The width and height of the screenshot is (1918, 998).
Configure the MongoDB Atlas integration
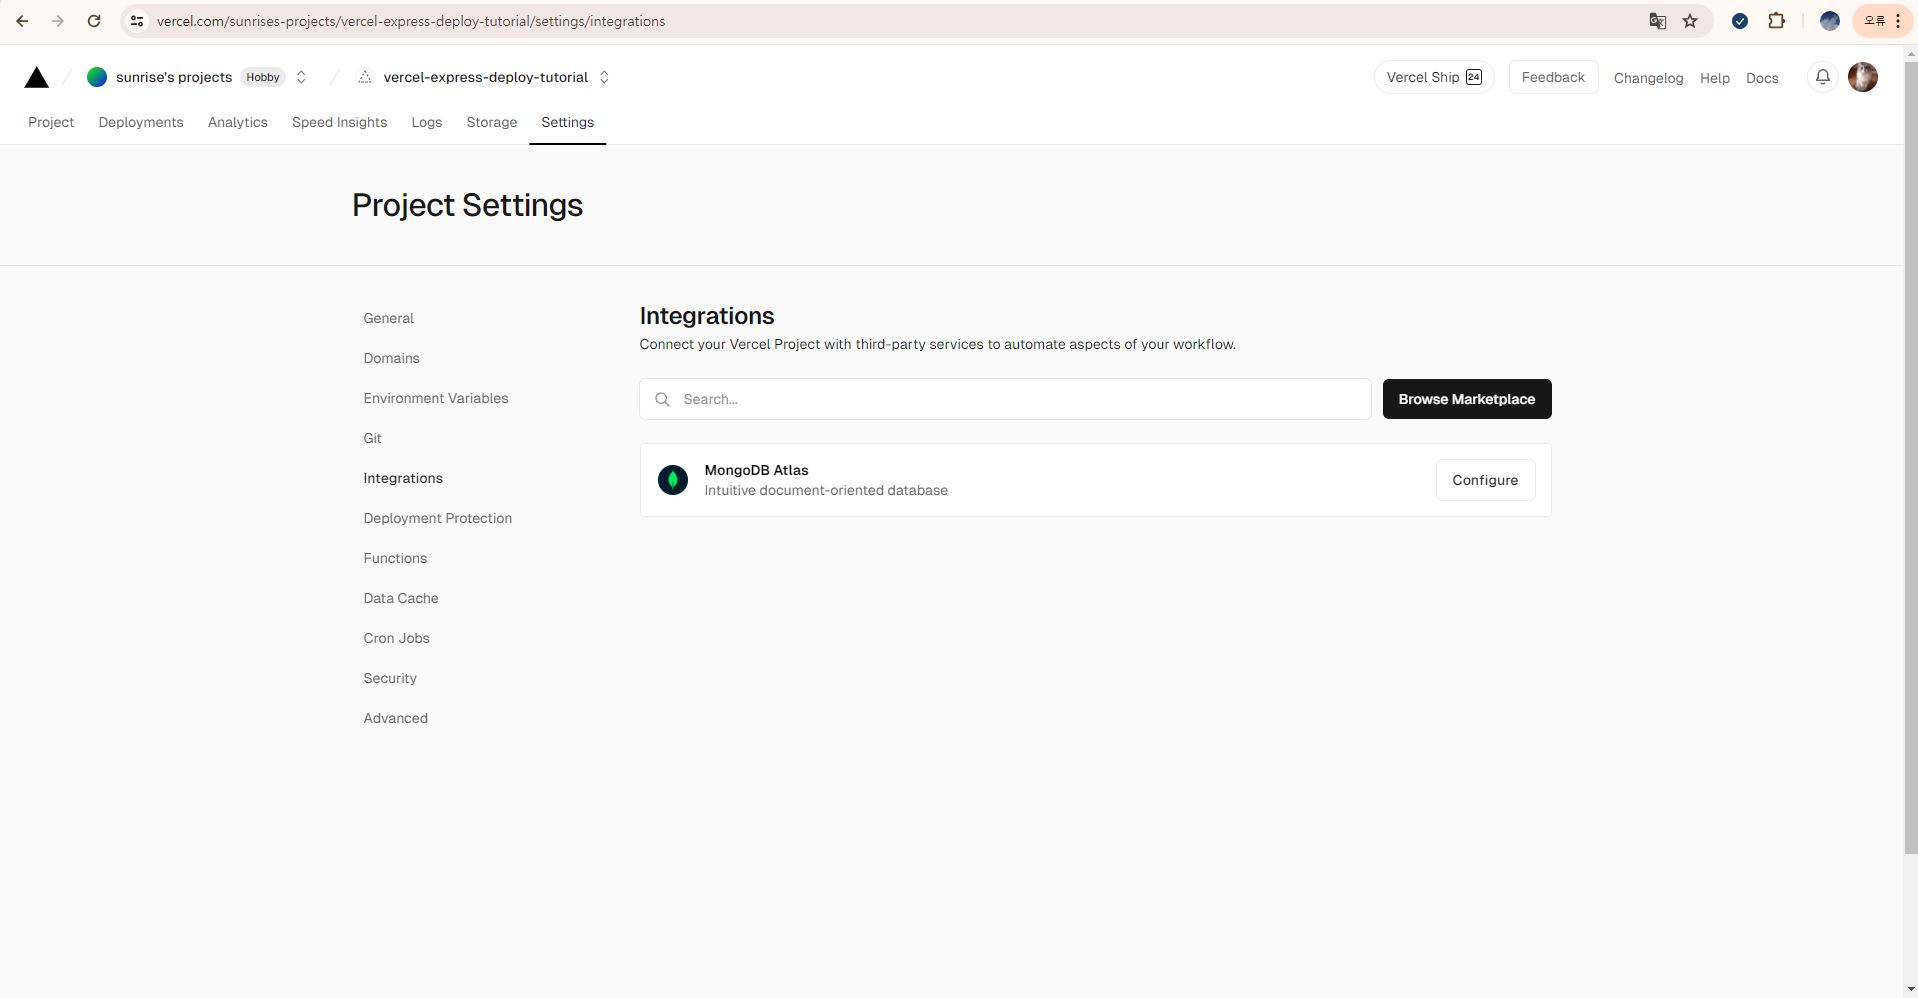pos(1485,480)
